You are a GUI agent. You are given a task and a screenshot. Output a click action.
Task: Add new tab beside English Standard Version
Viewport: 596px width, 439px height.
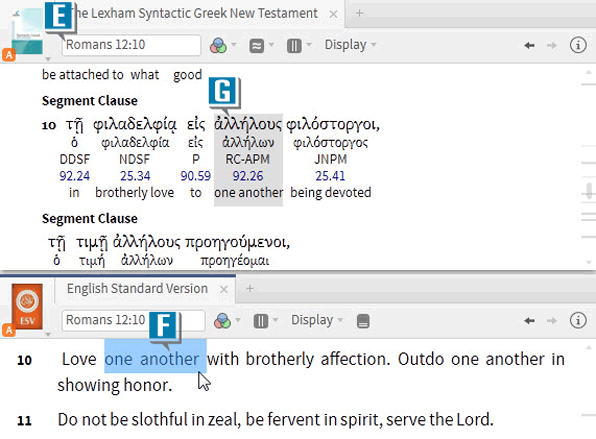(250, 288)
